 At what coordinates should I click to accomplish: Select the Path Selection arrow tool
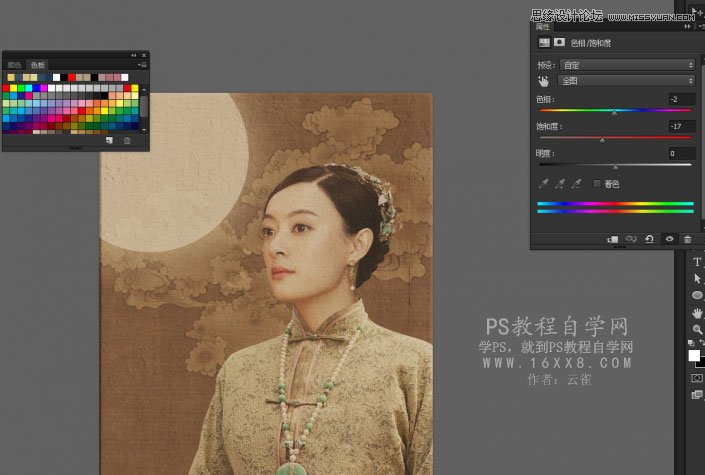pyautogui.click(x=697, y=278)
